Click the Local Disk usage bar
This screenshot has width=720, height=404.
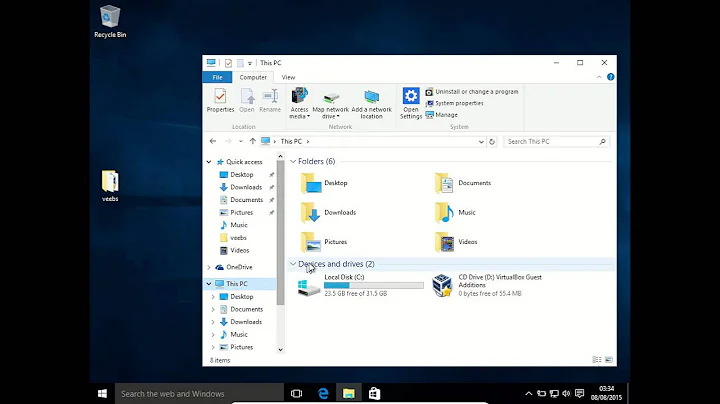374,286
